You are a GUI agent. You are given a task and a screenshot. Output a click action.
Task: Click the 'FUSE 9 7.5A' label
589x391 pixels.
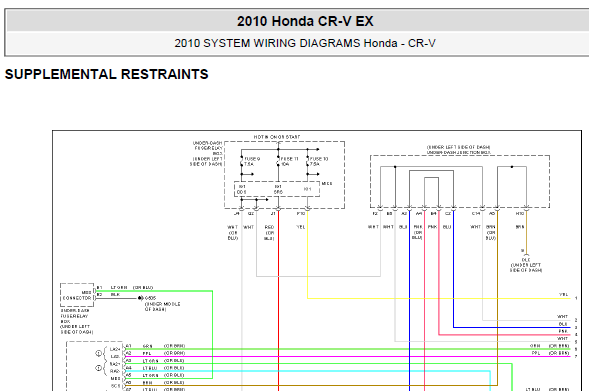252,162
